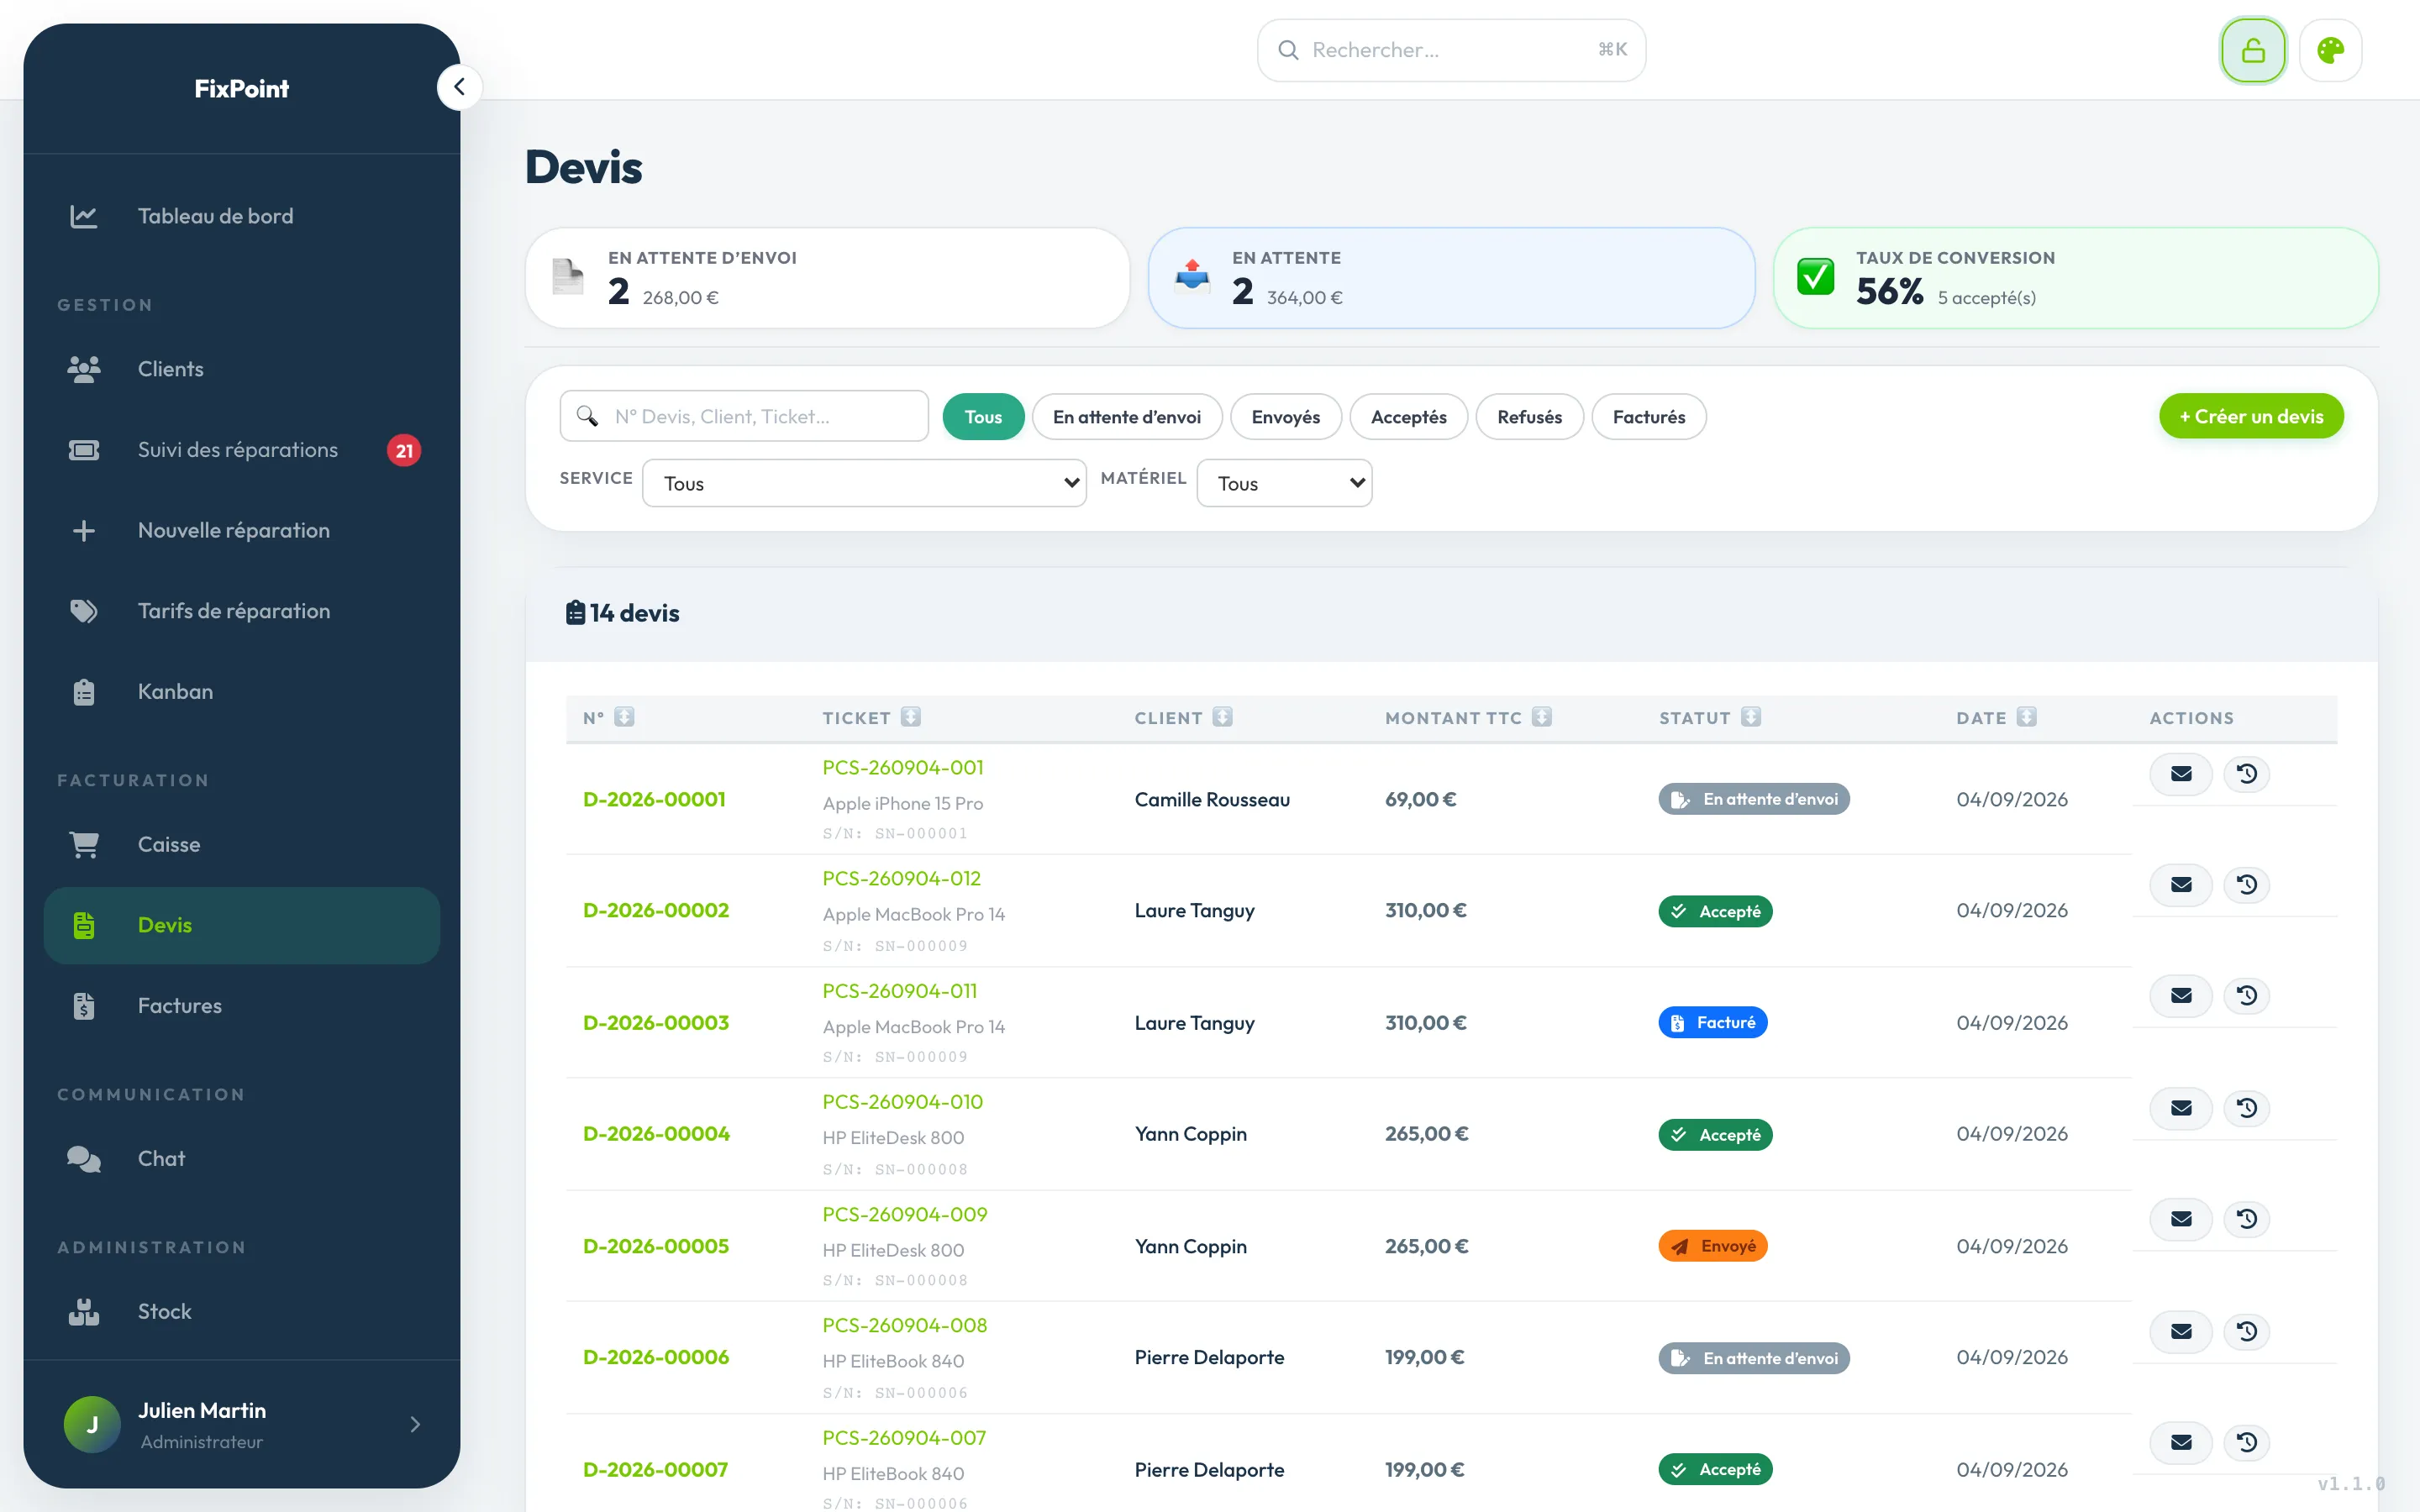Click the Caisse shopping cart icon
Viewport: 2420px width, 1512px height.
pos(84,845)
